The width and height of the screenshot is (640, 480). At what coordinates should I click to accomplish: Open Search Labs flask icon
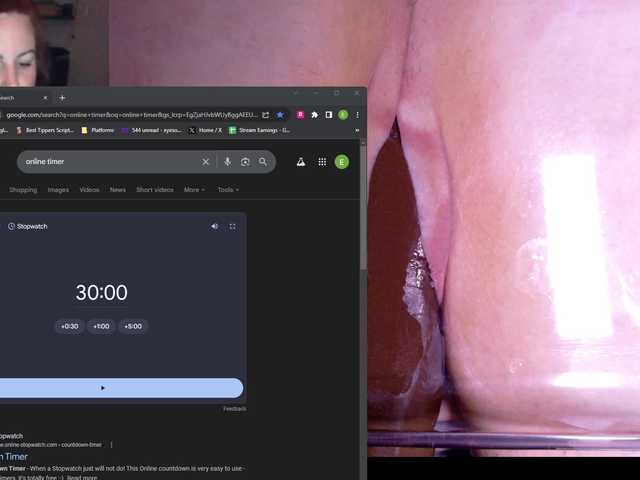[x=301, y=162]
